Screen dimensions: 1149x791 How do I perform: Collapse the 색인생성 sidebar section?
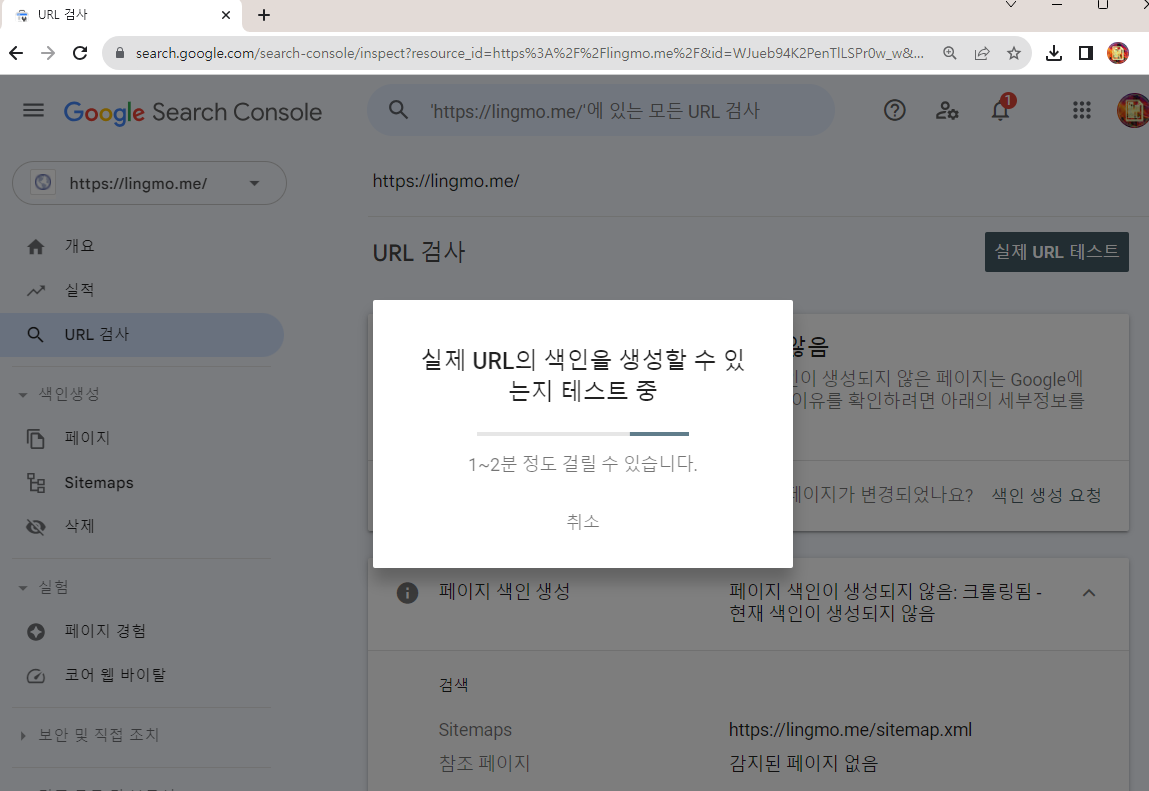pos(23,394)
